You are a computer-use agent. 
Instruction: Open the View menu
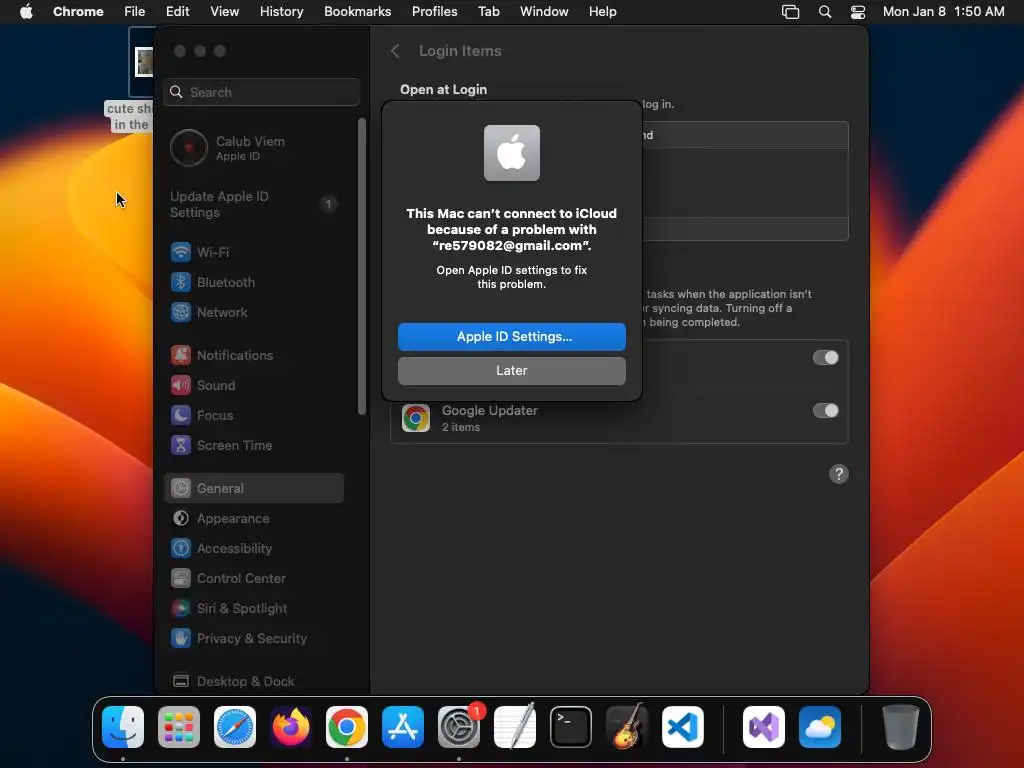(225, 12)
